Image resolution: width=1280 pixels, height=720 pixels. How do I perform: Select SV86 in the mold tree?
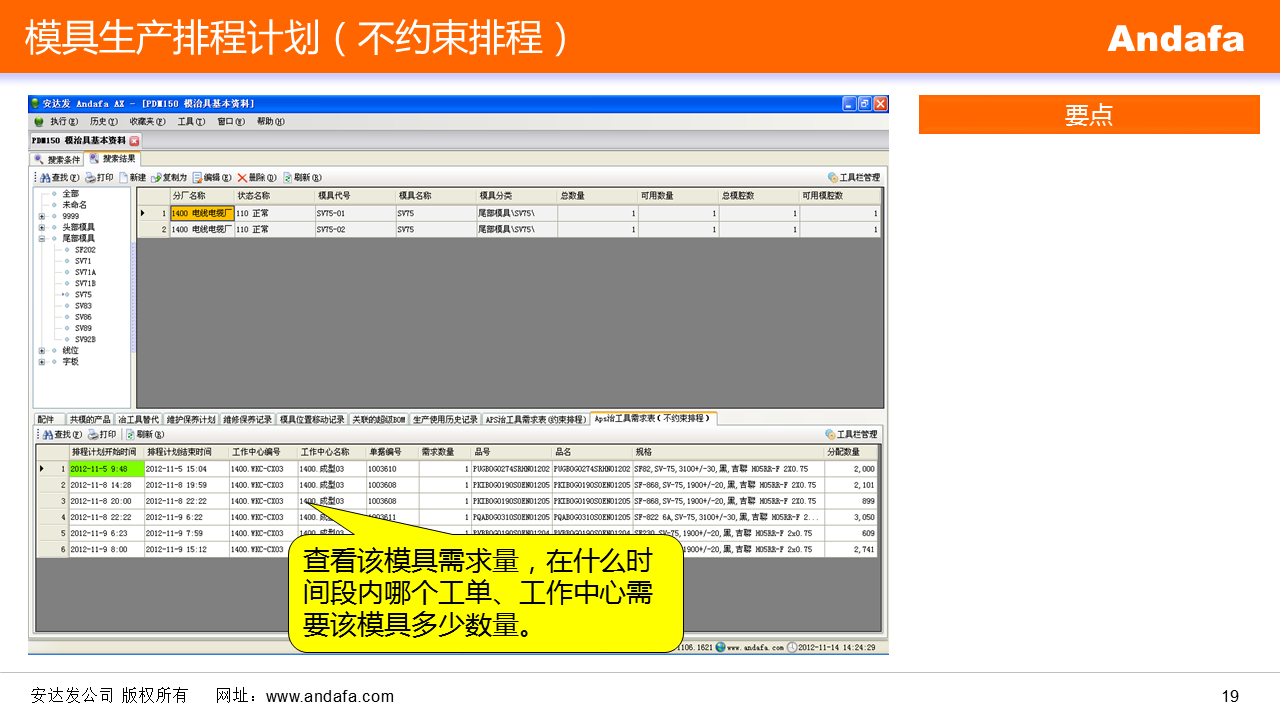click(x=83, y=317)
